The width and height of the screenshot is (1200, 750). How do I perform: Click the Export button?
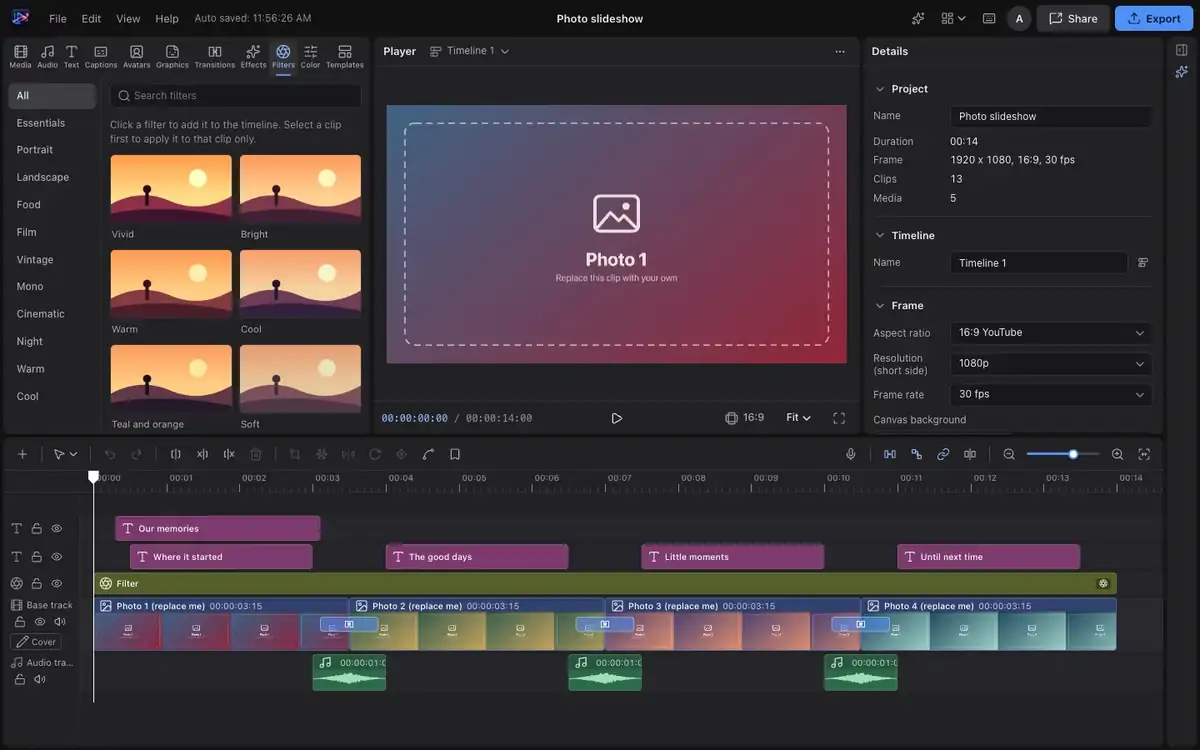1154,18
